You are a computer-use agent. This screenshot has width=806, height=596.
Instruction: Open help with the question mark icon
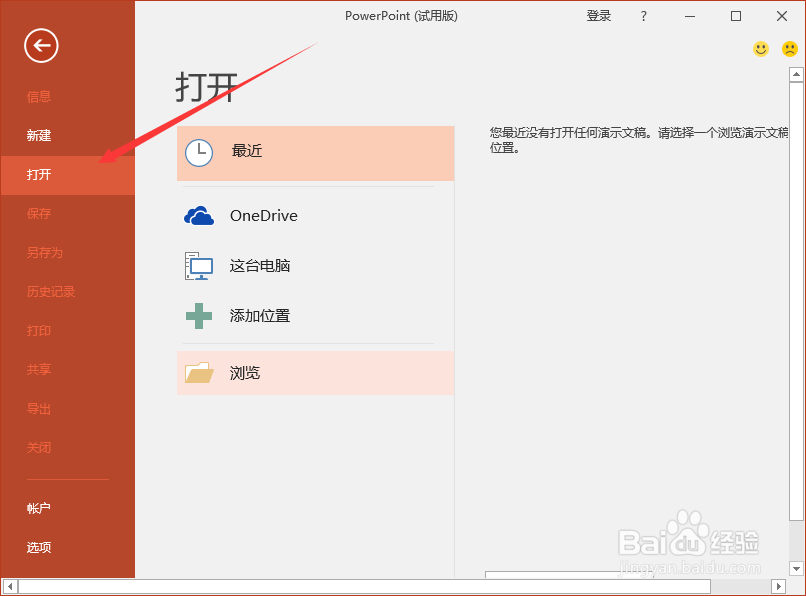(644, 16)
